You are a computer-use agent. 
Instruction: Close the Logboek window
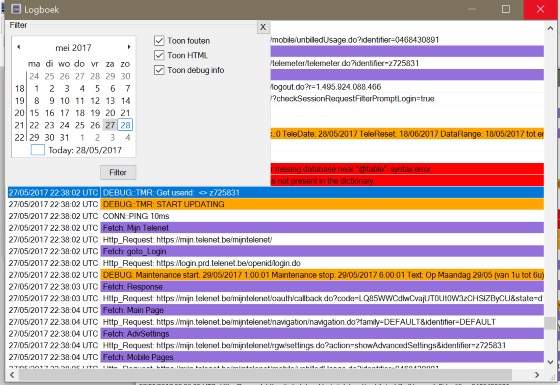tap(541, 9)
